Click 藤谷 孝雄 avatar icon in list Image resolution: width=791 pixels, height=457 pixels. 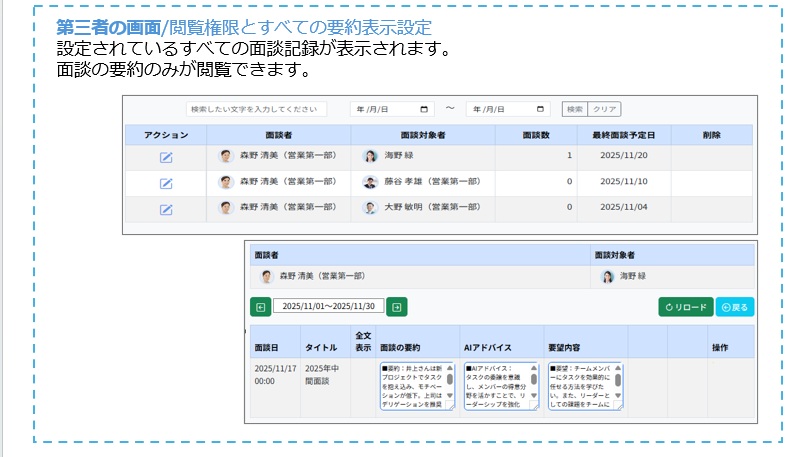(370, 182)
